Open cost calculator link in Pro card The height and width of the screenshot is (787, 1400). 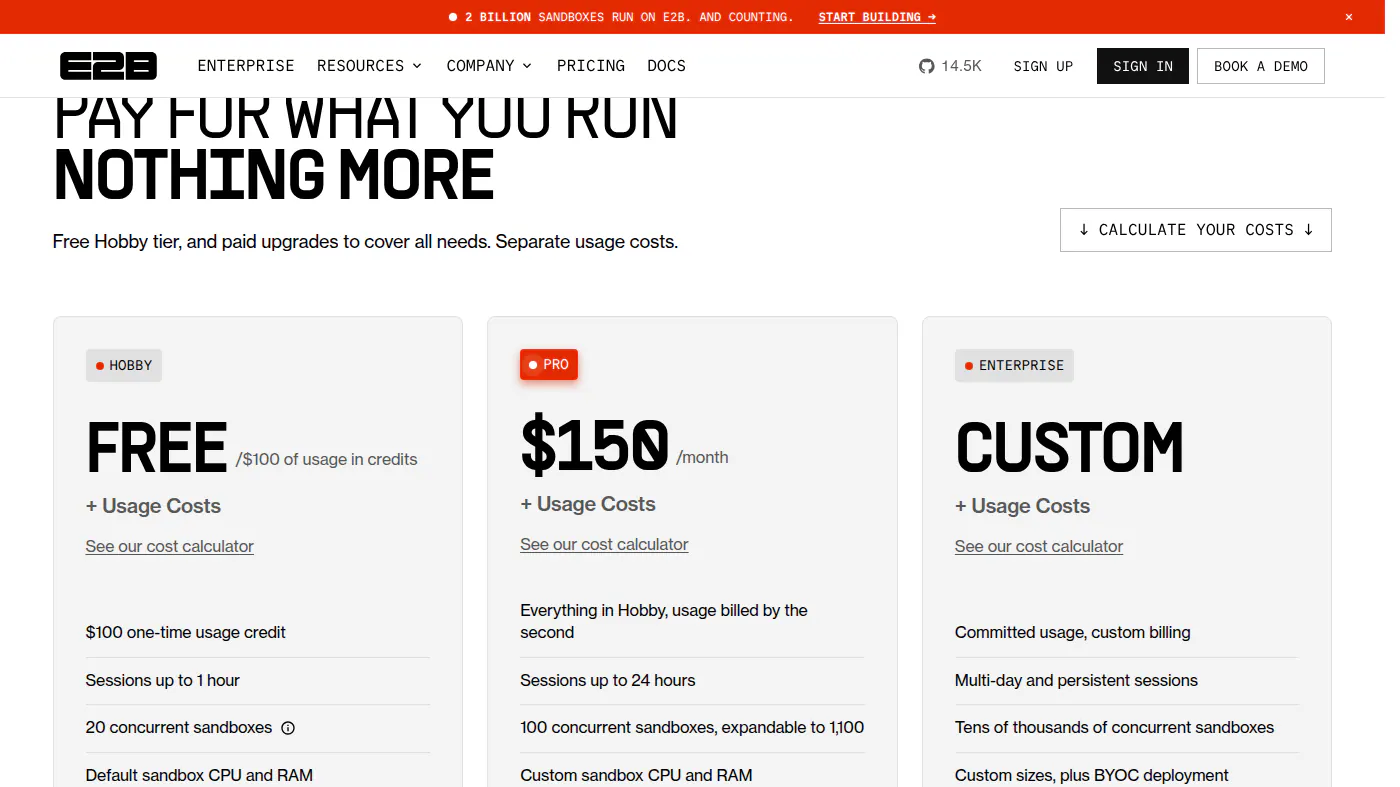[x=604, y=544]
